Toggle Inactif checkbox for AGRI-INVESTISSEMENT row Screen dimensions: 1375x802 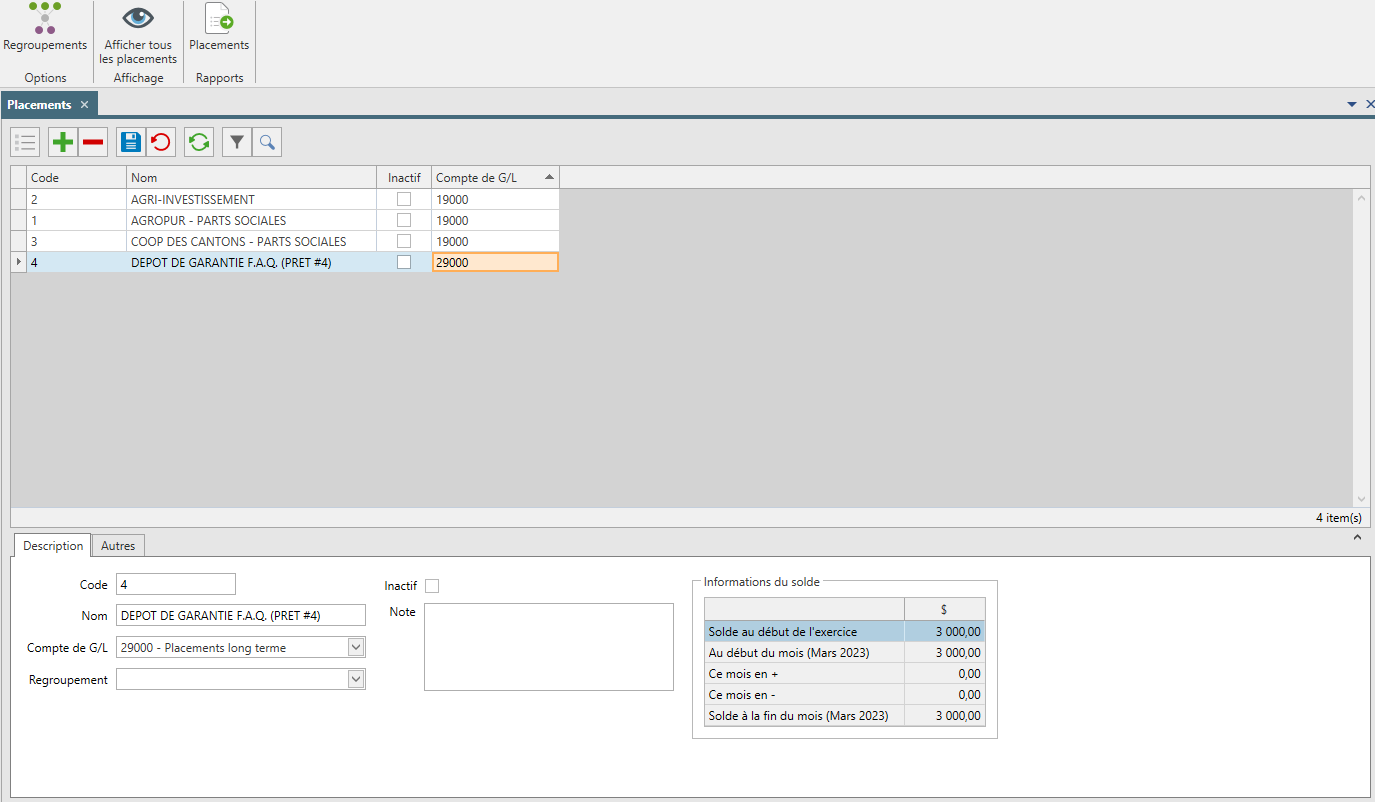[404, 199]
